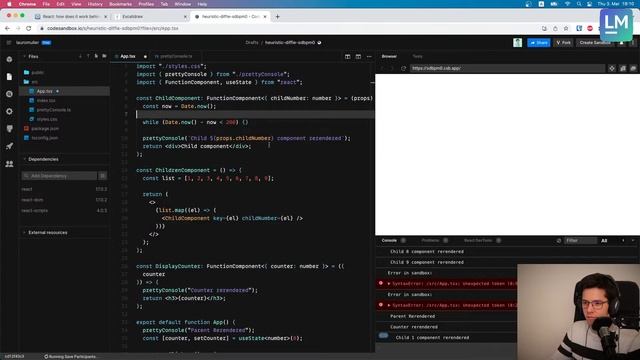Click the dependency list icon beside Add Dependency

[102, 176]
